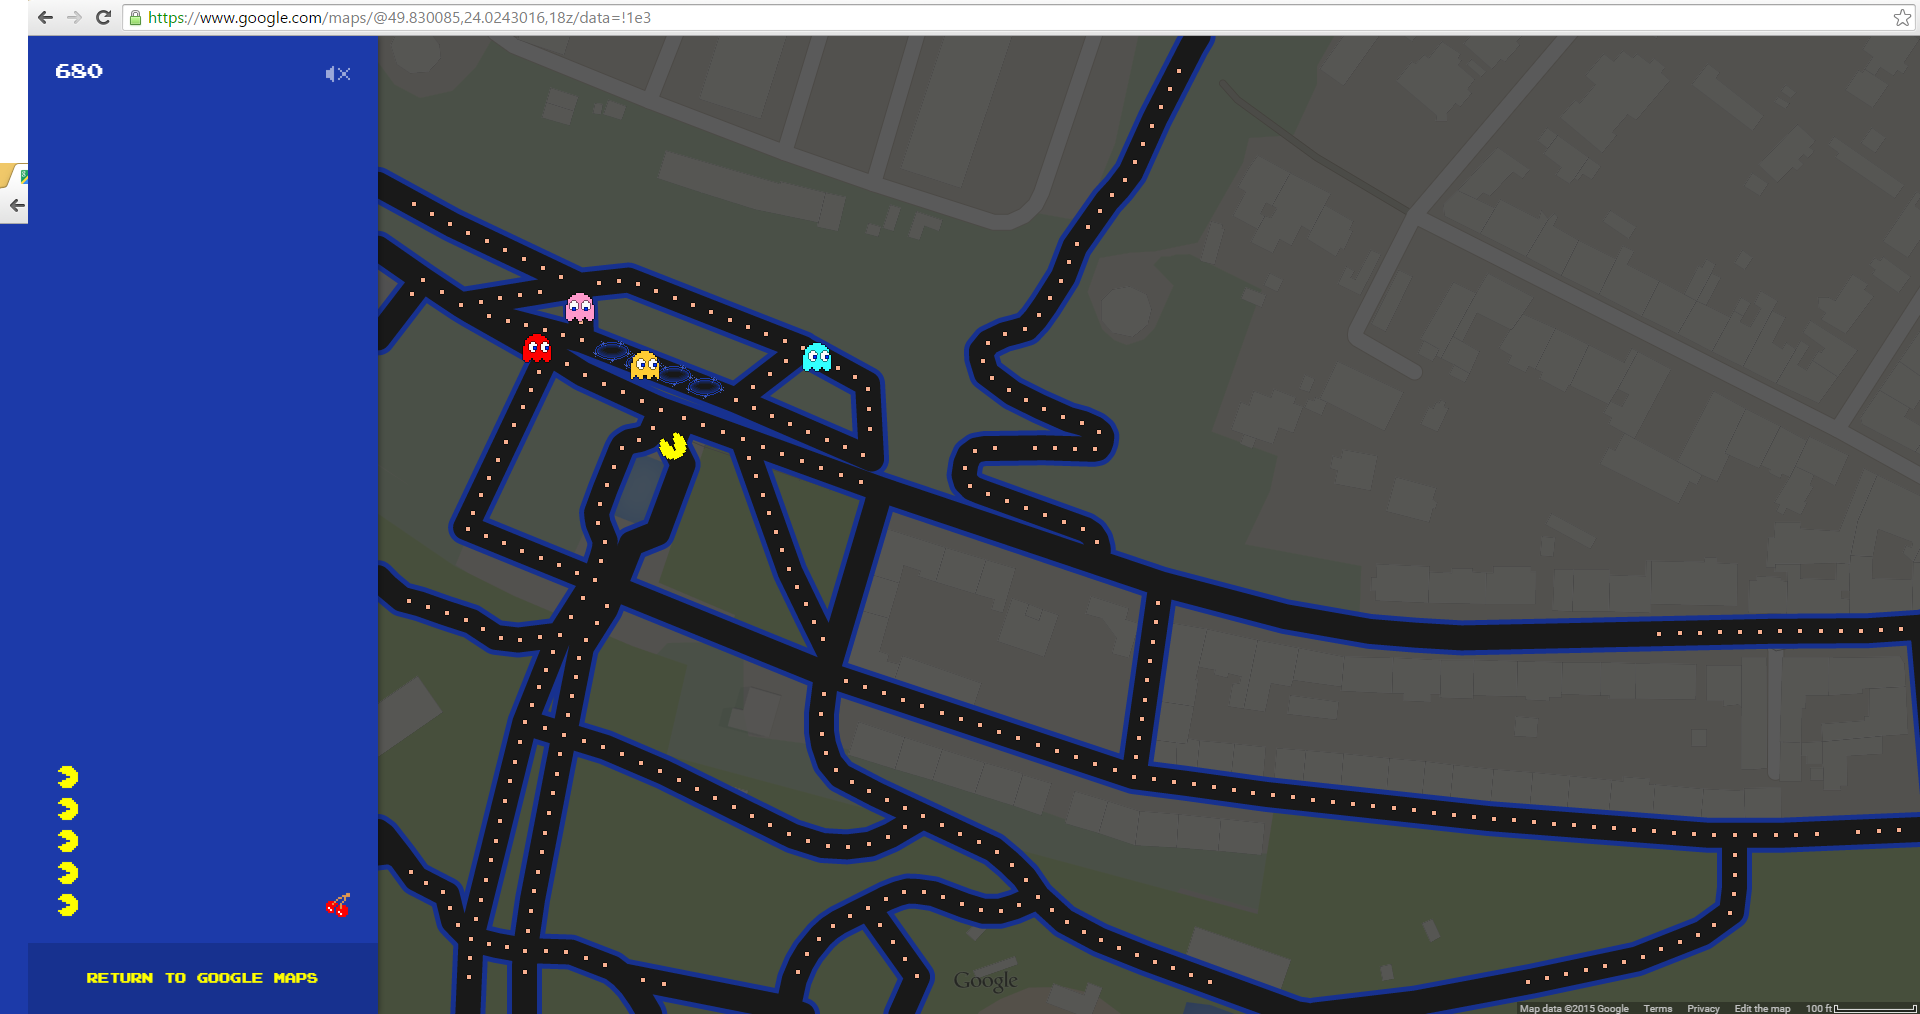Screen dimensions: 1920x1014
Task: Reload the page
Action: tap(103, 17)
